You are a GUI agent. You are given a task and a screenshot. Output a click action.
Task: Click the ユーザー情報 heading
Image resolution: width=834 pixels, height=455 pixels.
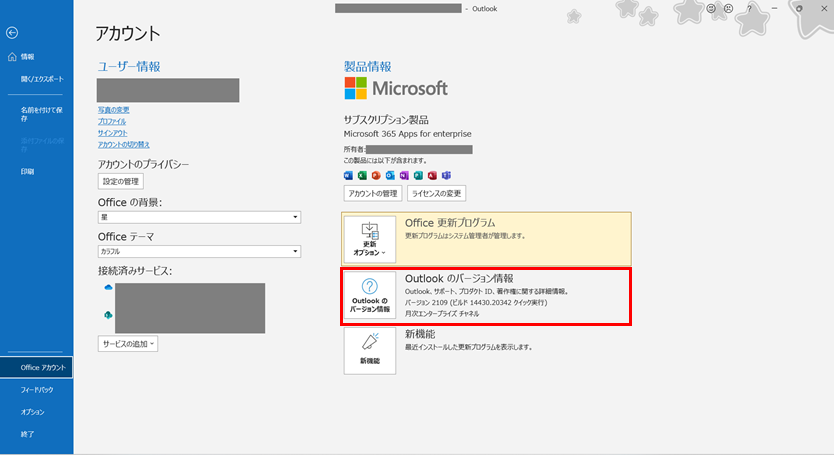point(129,67)
